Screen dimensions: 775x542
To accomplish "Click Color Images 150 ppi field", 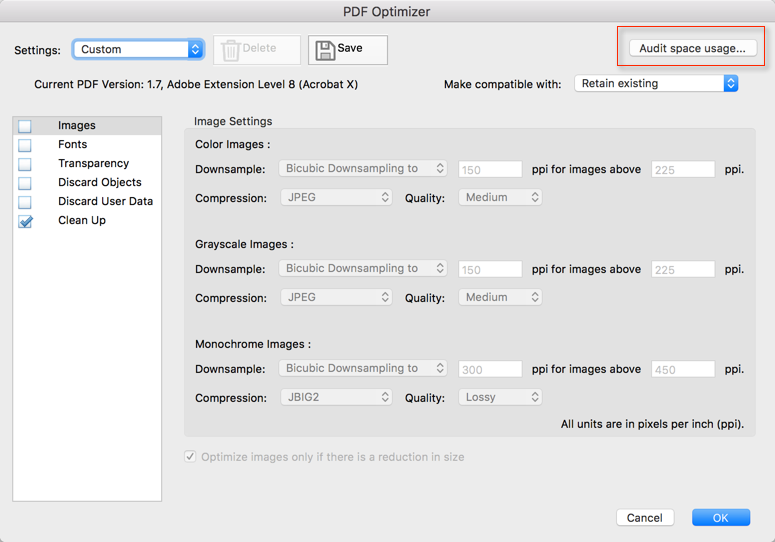I will [x=490, y=170].
